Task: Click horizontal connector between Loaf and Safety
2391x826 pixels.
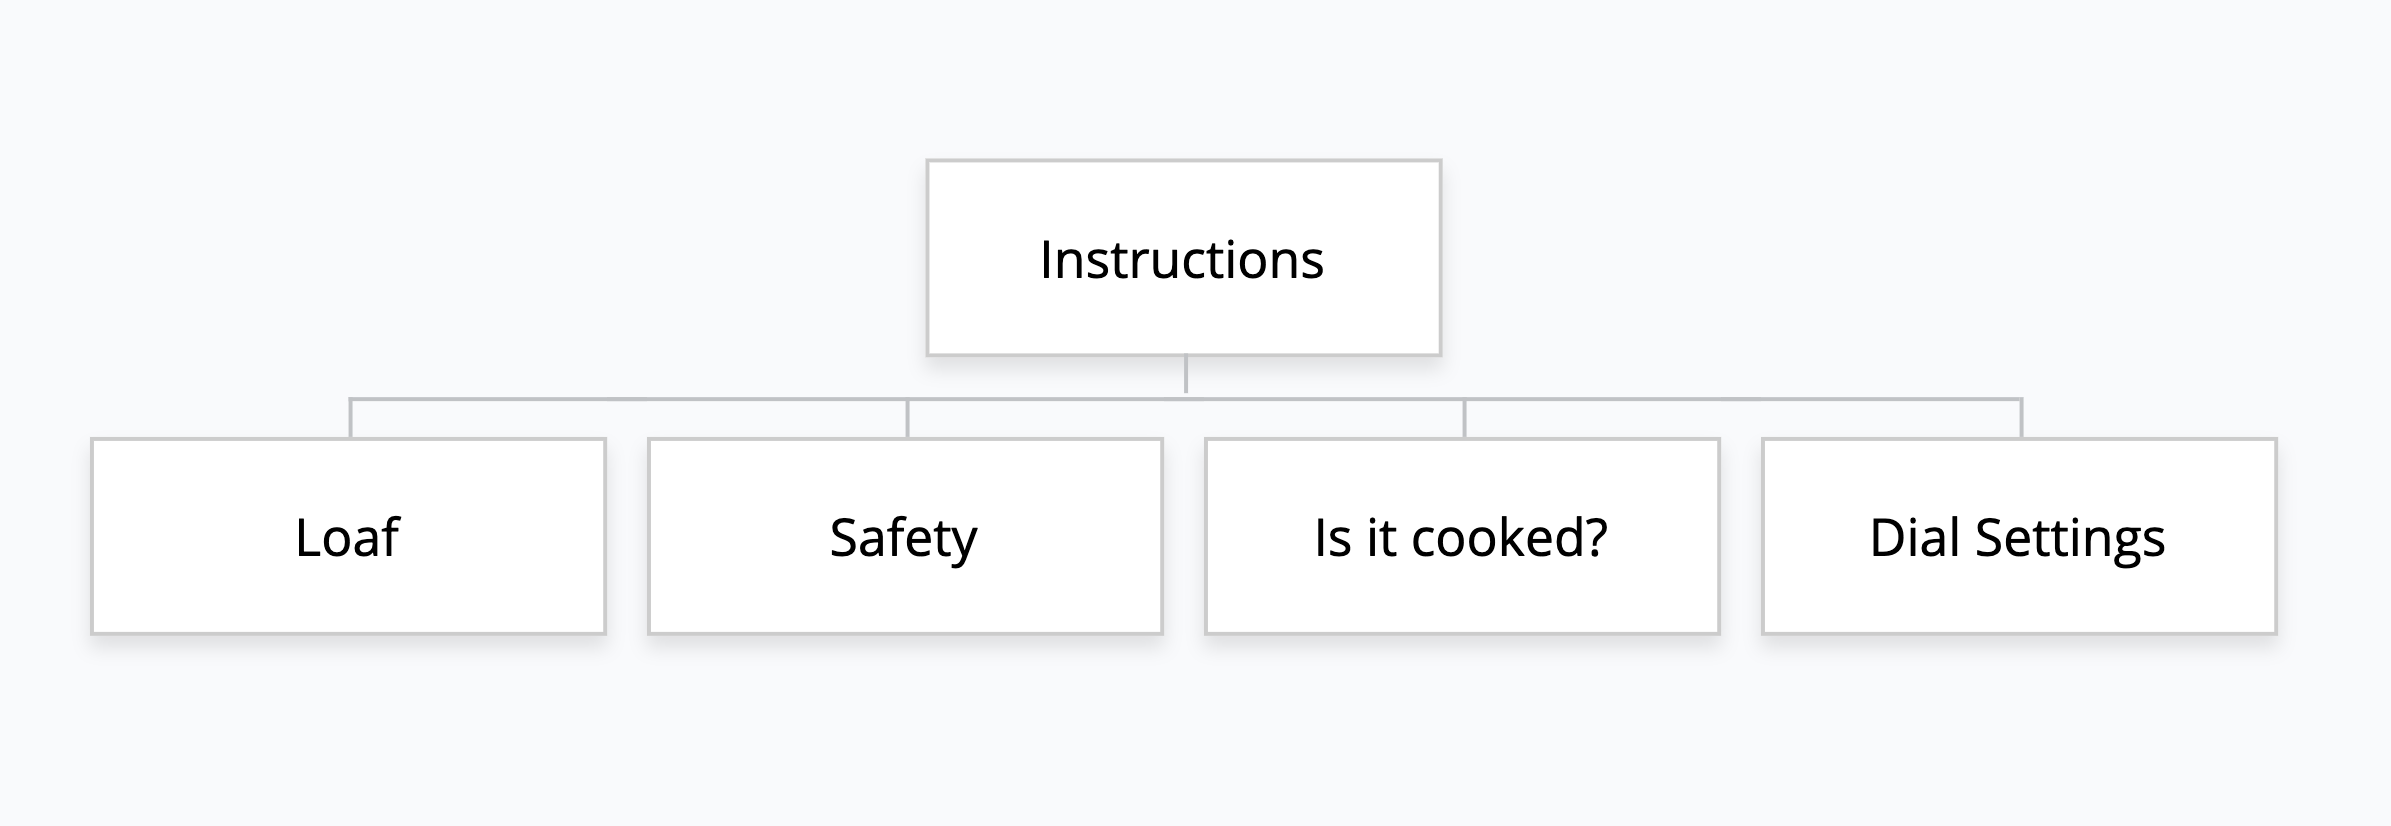Action: click(628, 399)
